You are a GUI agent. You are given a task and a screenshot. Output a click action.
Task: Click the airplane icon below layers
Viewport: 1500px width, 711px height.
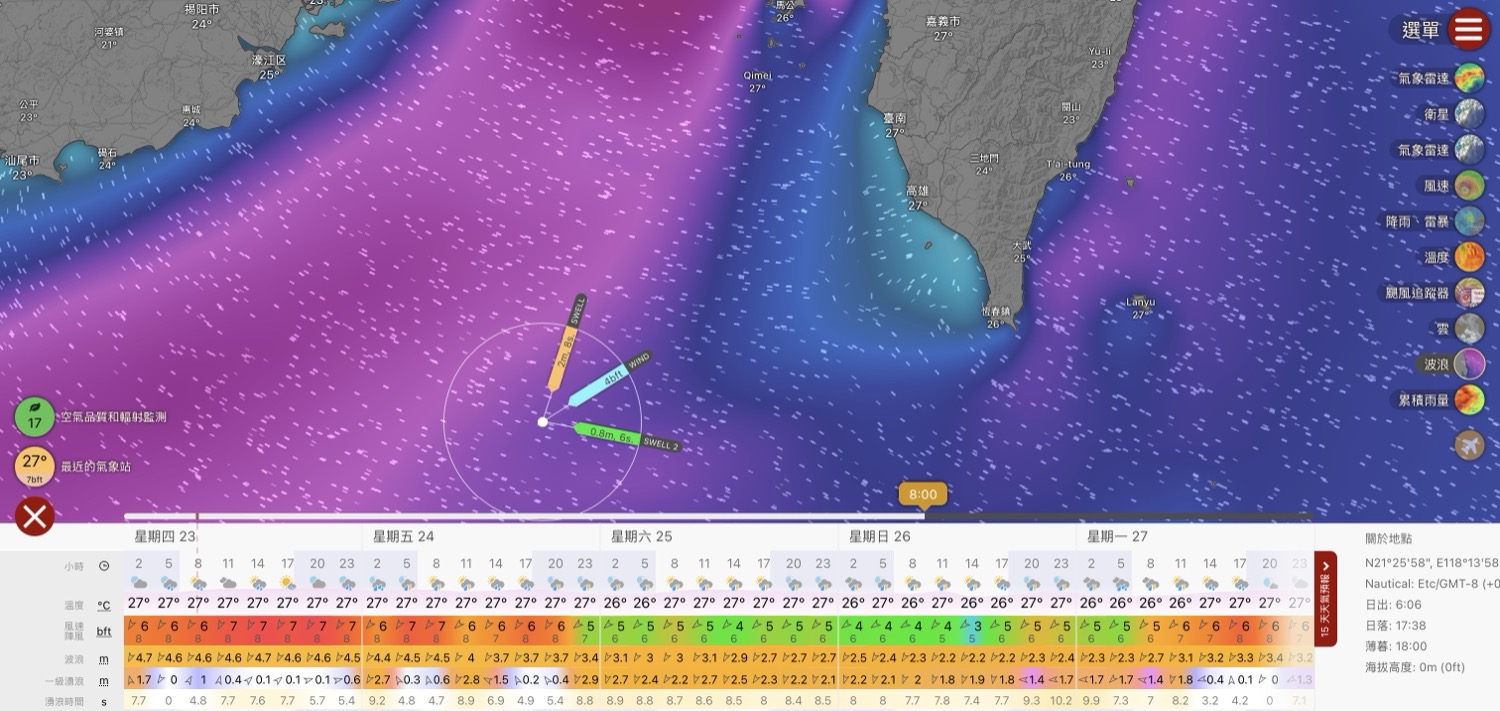[1469, 445]
